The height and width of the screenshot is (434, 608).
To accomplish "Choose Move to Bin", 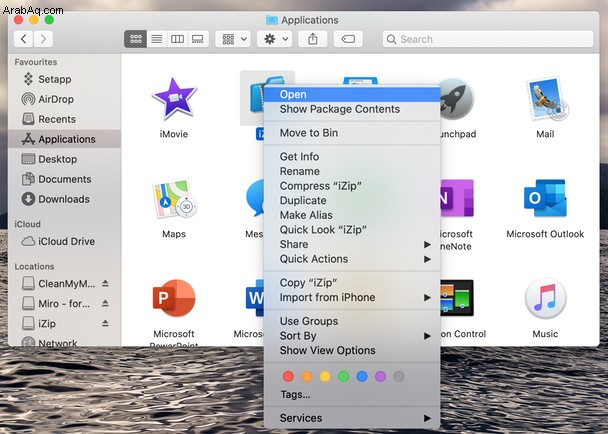I will [x=352, y=133].
